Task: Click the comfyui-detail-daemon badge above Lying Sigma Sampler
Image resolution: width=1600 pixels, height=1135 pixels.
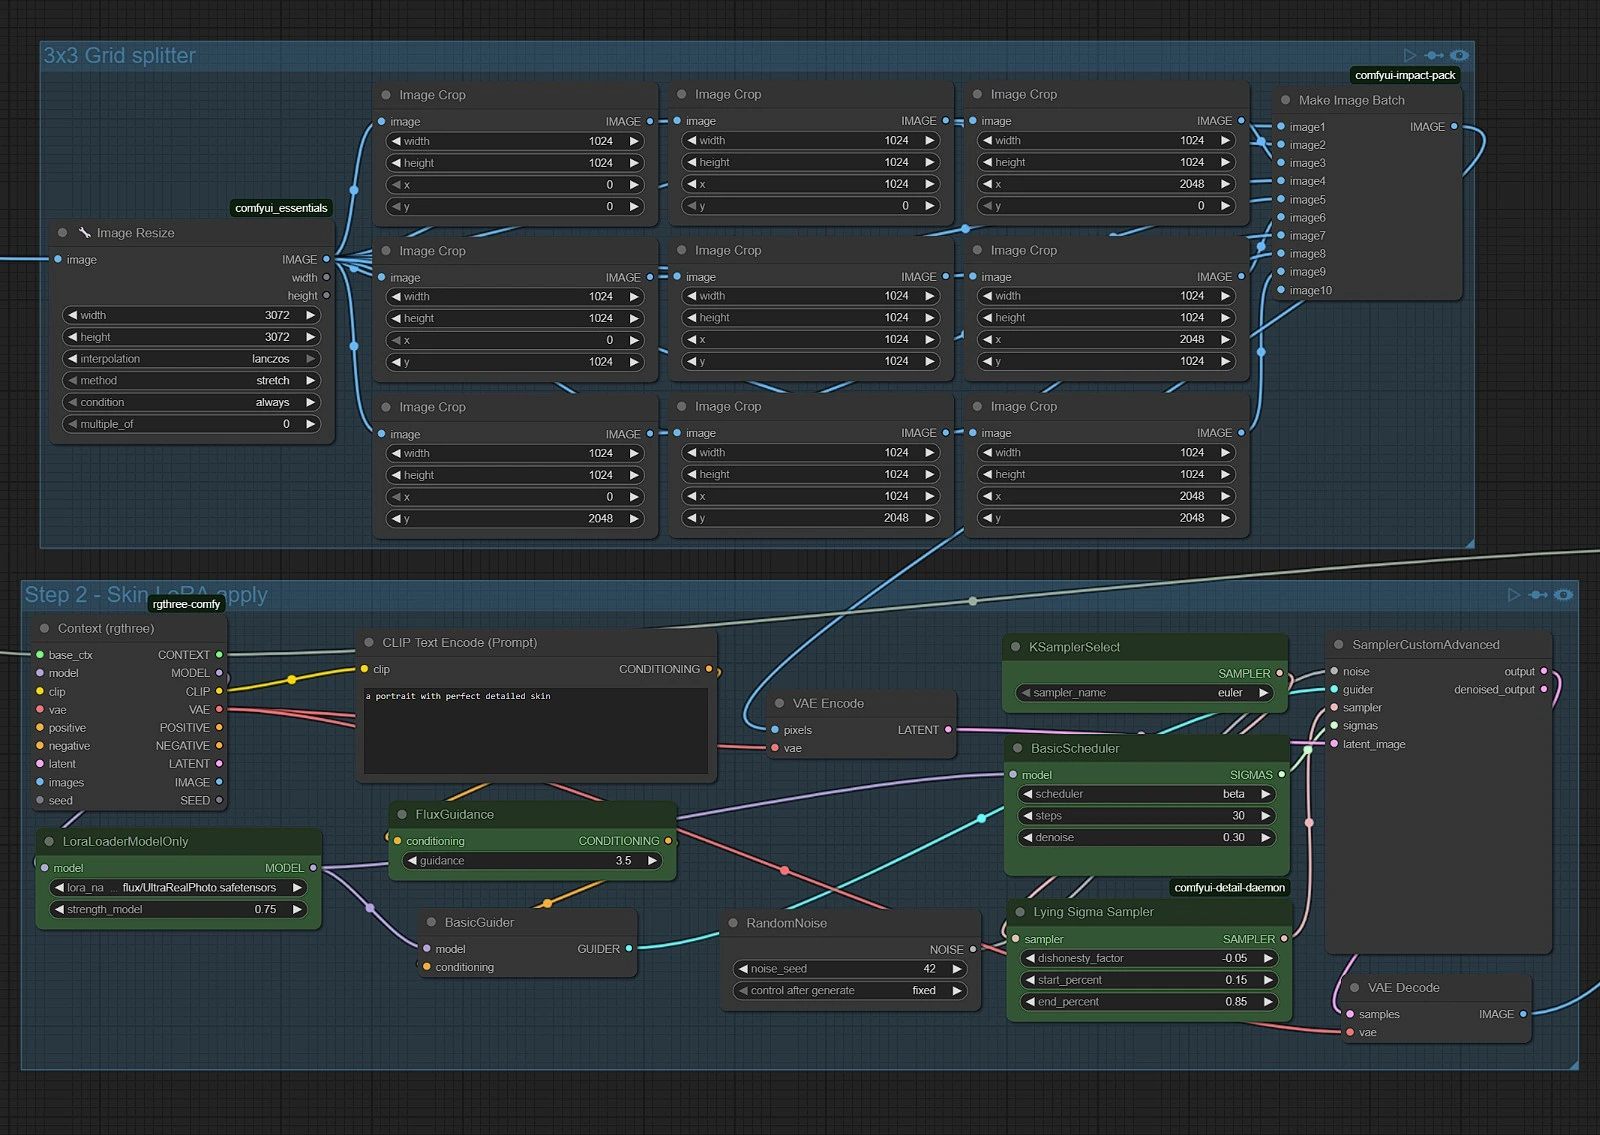Action: pyautogui.click(x=1229, y=888)
